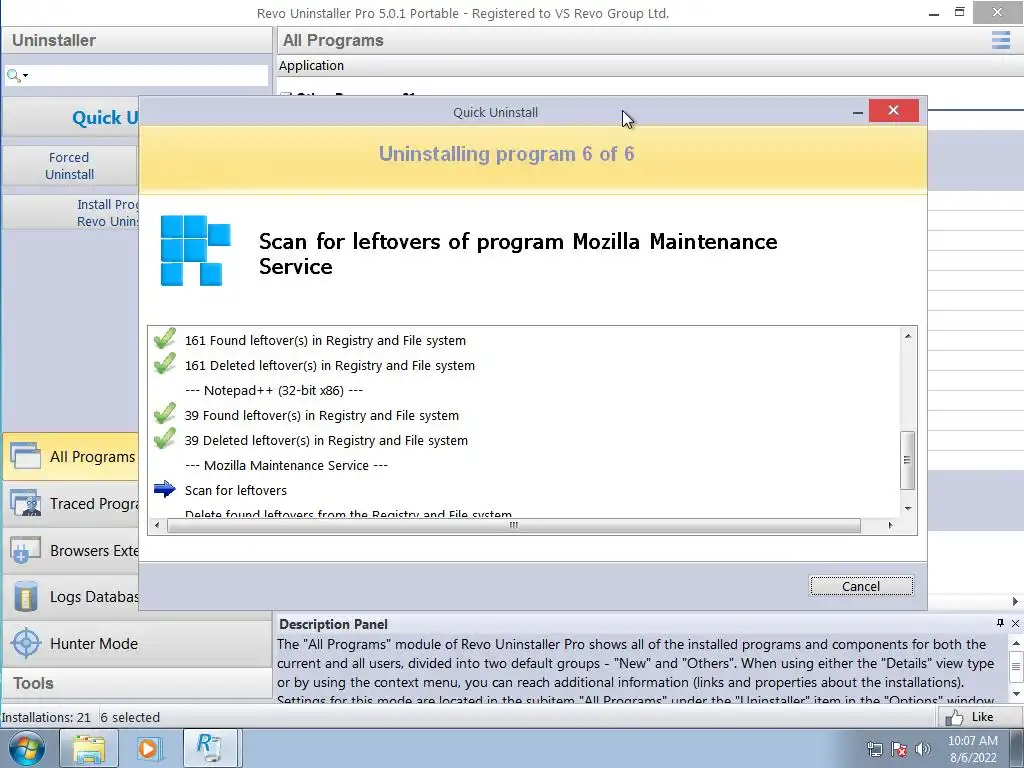Click Revo Uninstaller taskbar icon
This screenshot has width=1024, height=768.
(210, 748)
